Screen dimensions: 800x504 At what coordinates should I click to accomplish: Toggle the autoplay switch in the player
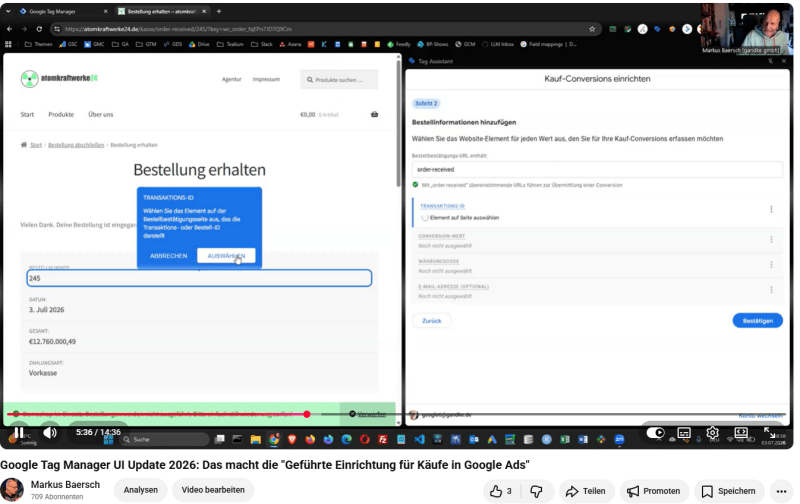pos(656,433)
